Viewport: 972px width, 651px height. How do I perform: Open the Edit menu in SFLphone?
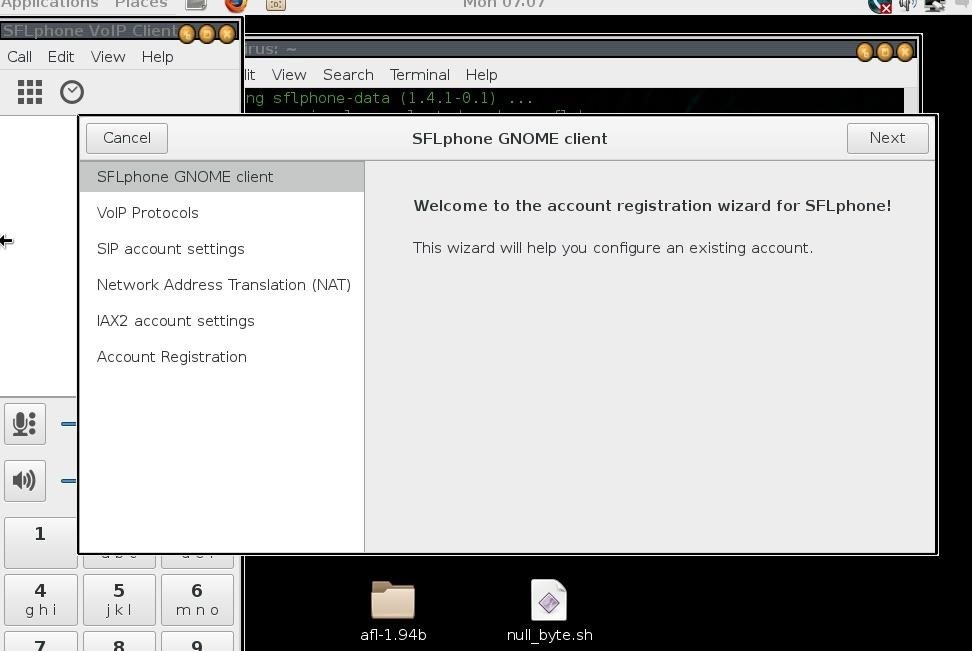coord(61,57)
